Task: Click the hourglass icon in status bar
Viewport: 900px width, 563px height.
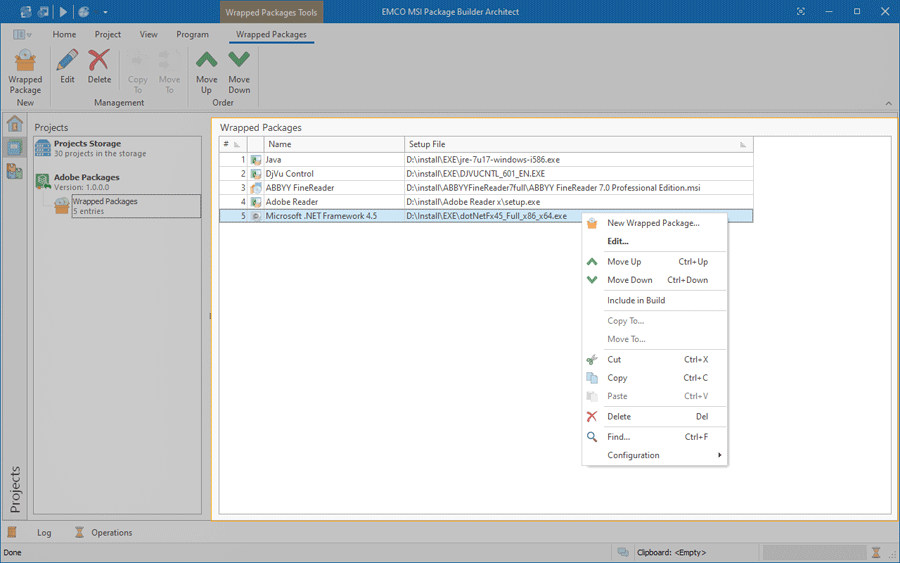Action: 876,553
